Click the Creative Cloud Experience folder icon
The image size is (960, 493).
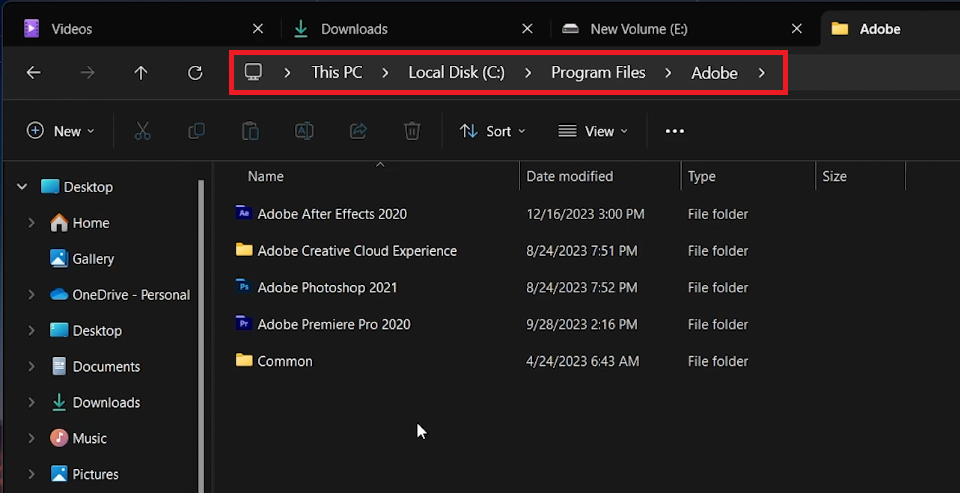coord(244,250)
